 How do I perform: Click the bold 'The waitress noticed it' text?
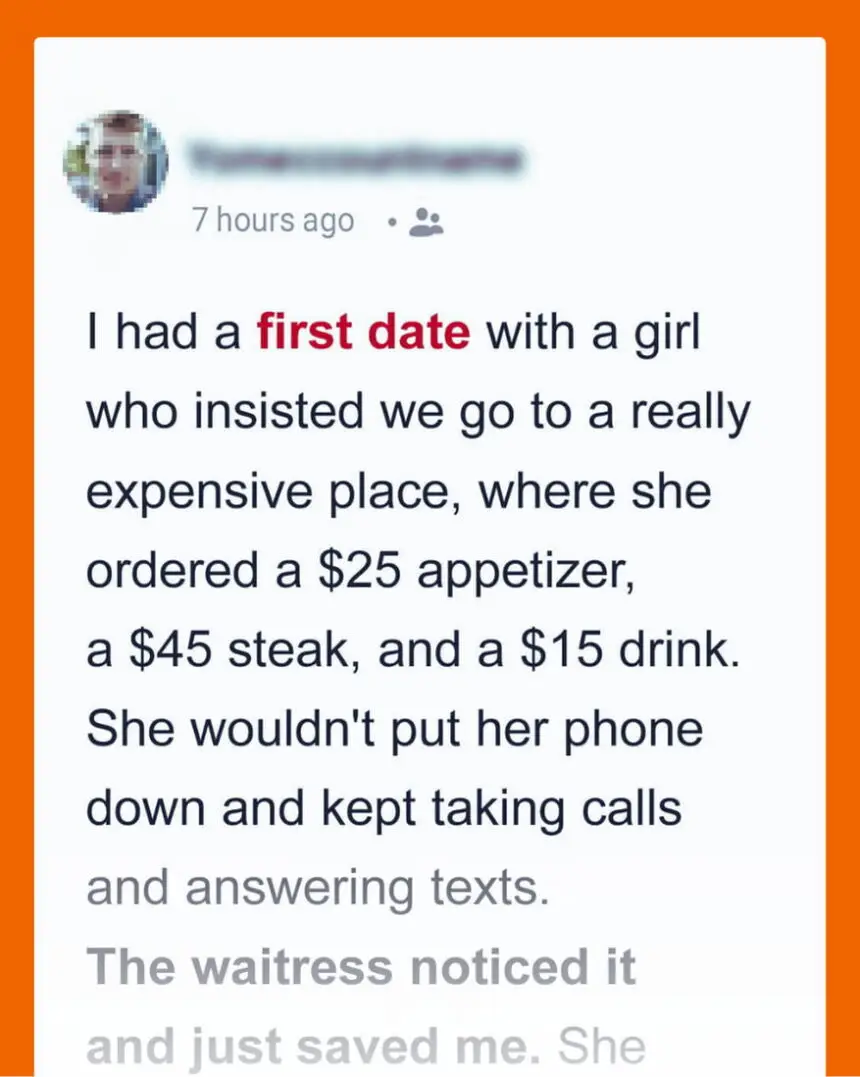[x=361, y=968]
